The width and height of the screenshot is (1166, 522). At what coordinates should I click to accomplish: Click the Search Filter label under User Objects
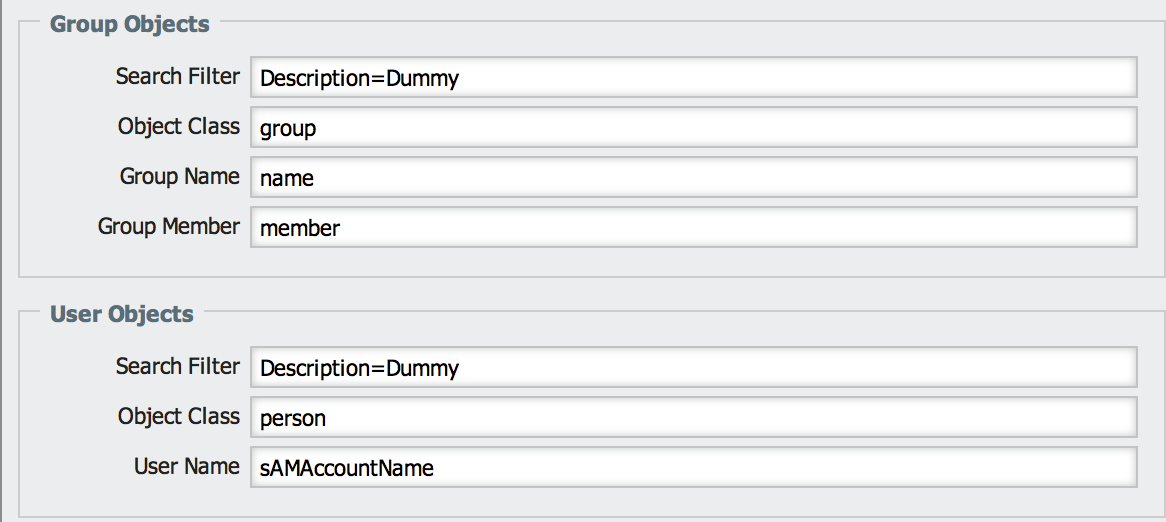[177, 366]
